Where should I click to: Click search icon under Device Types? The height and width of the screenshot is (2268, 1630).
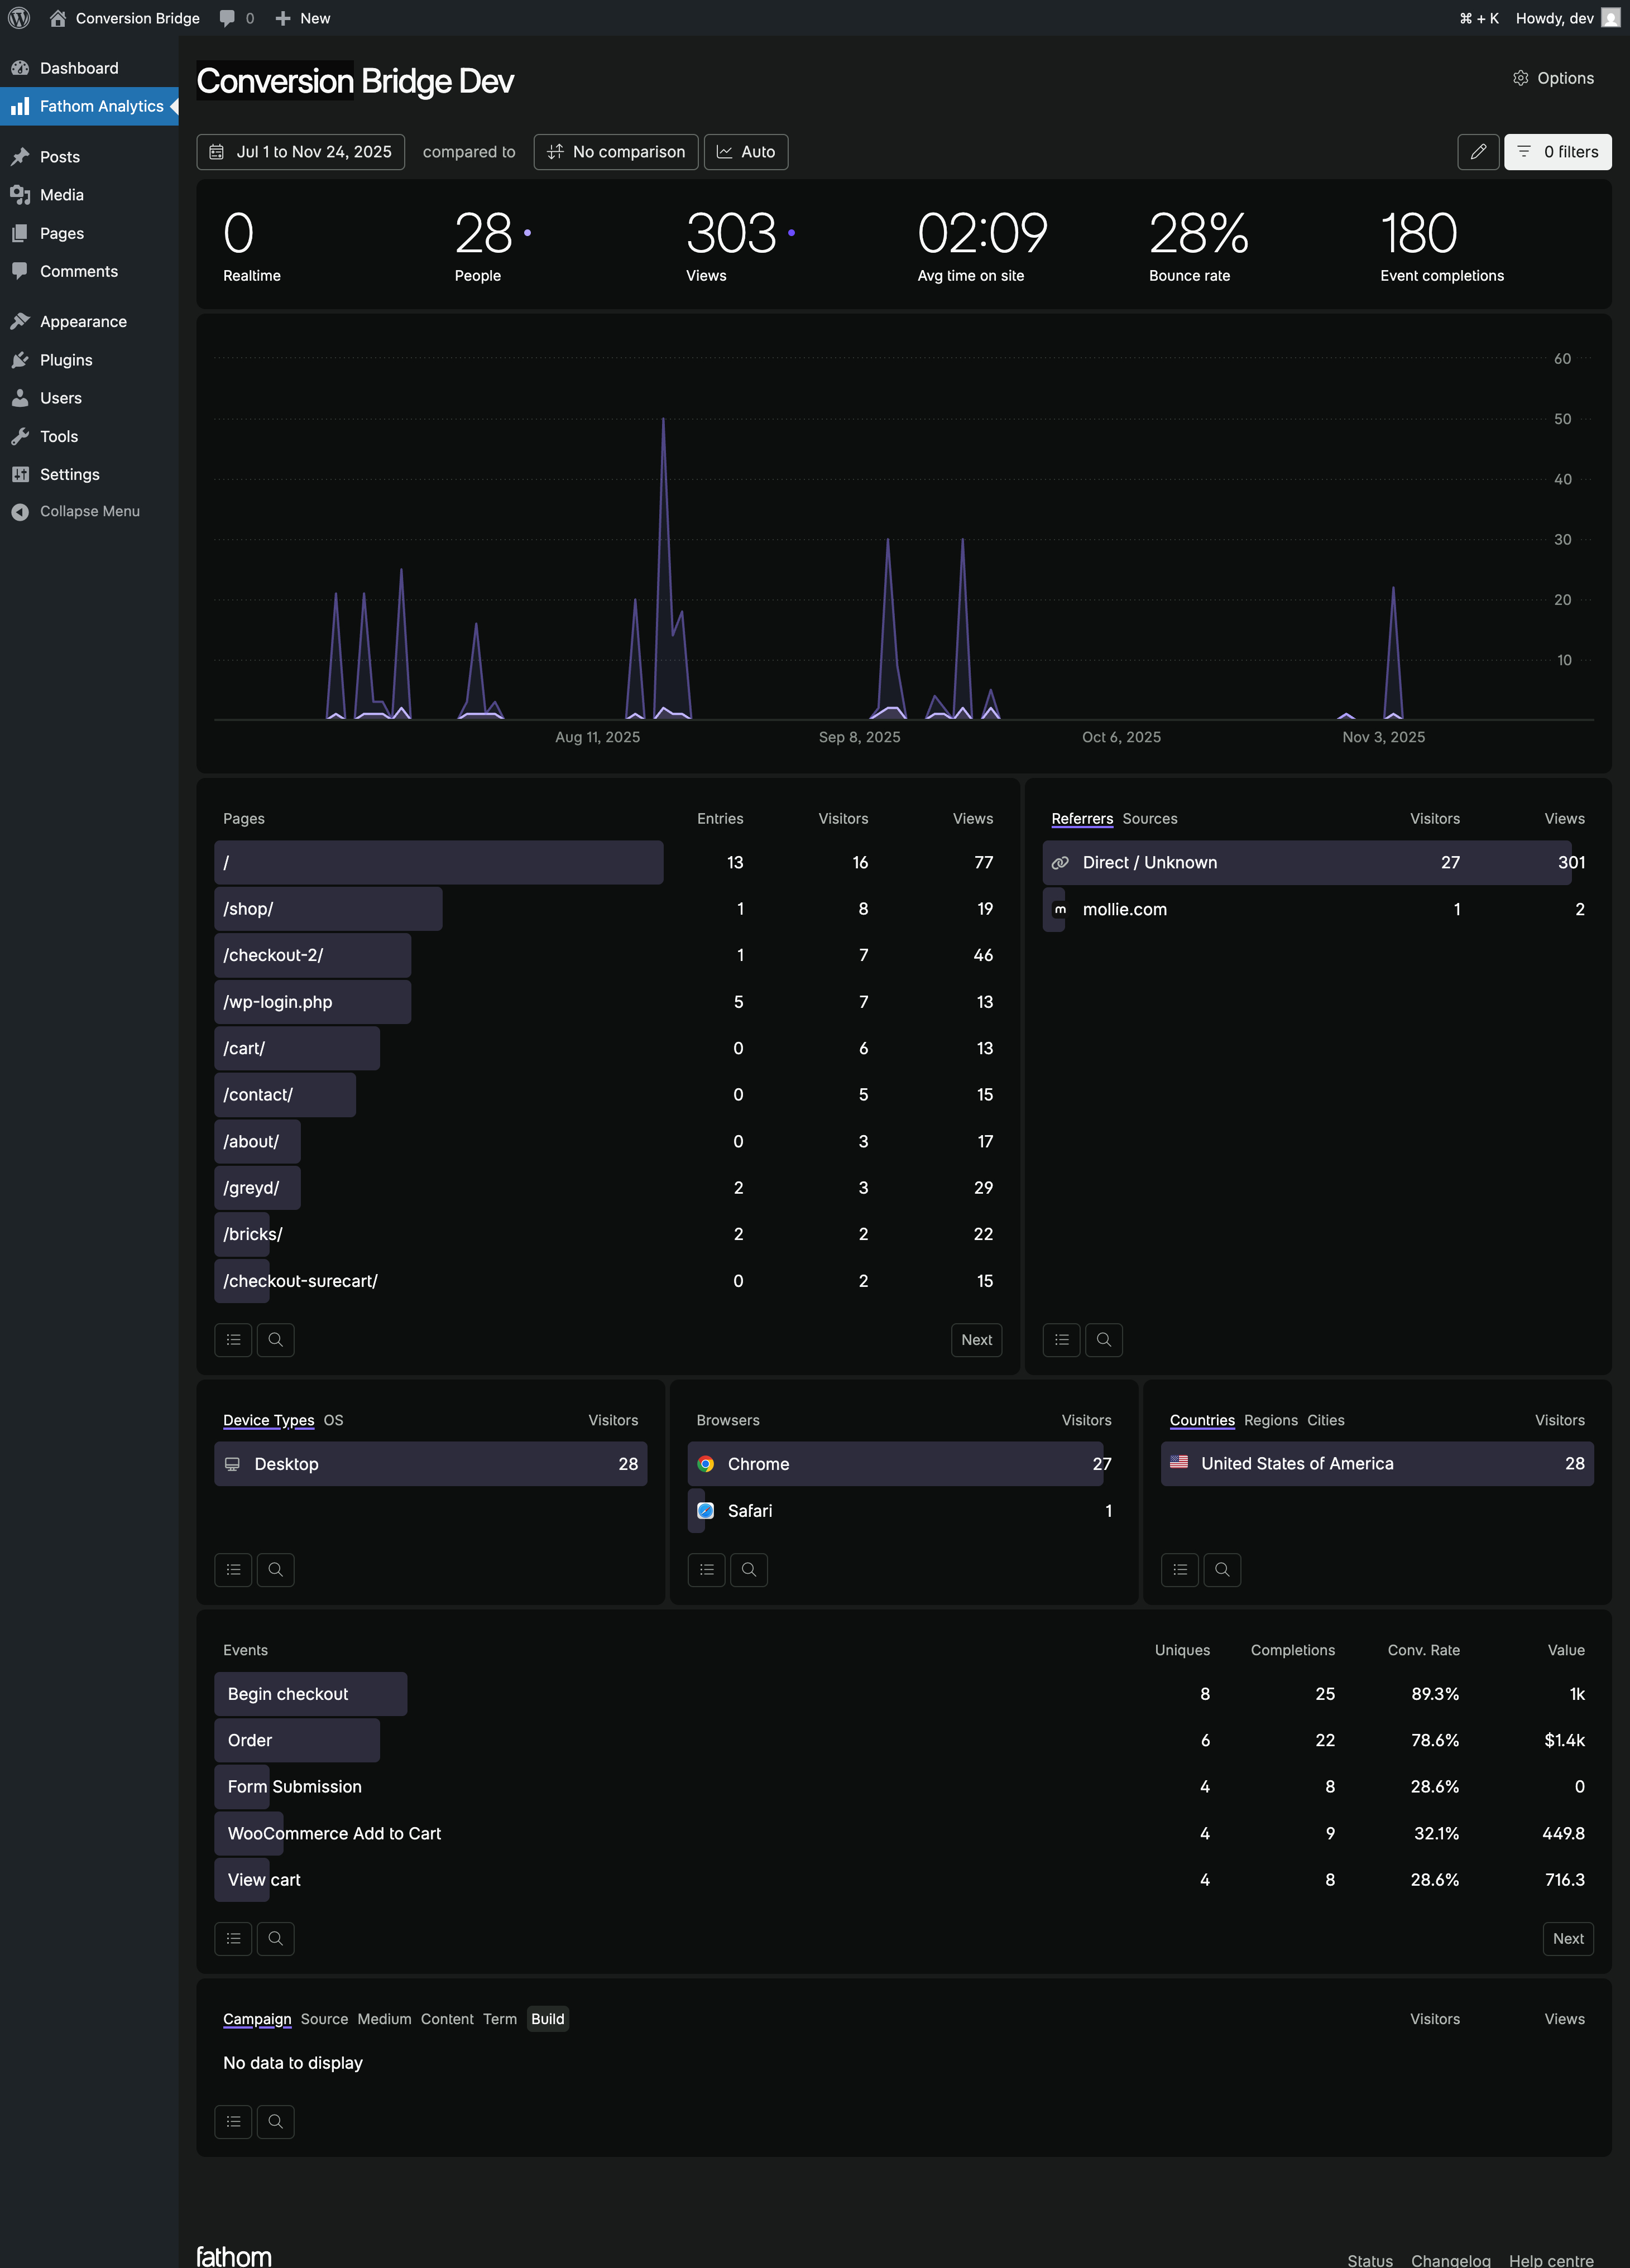(x=276, y=1570)
